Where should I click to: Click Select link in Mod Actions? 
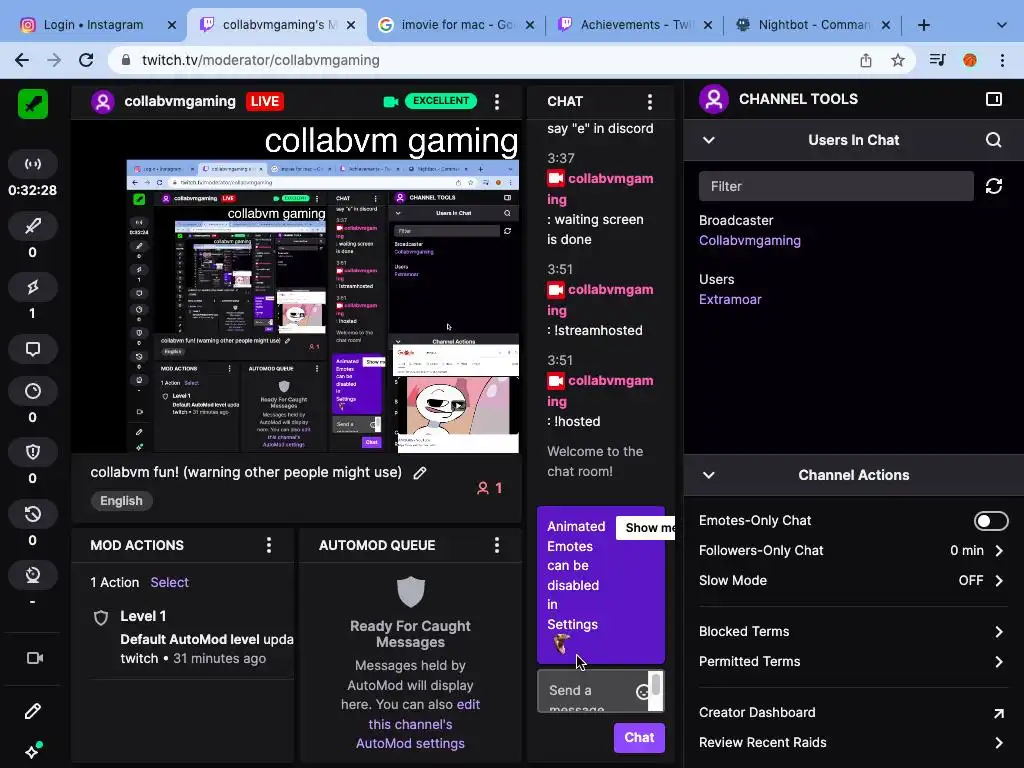click(x=169, y=583)
